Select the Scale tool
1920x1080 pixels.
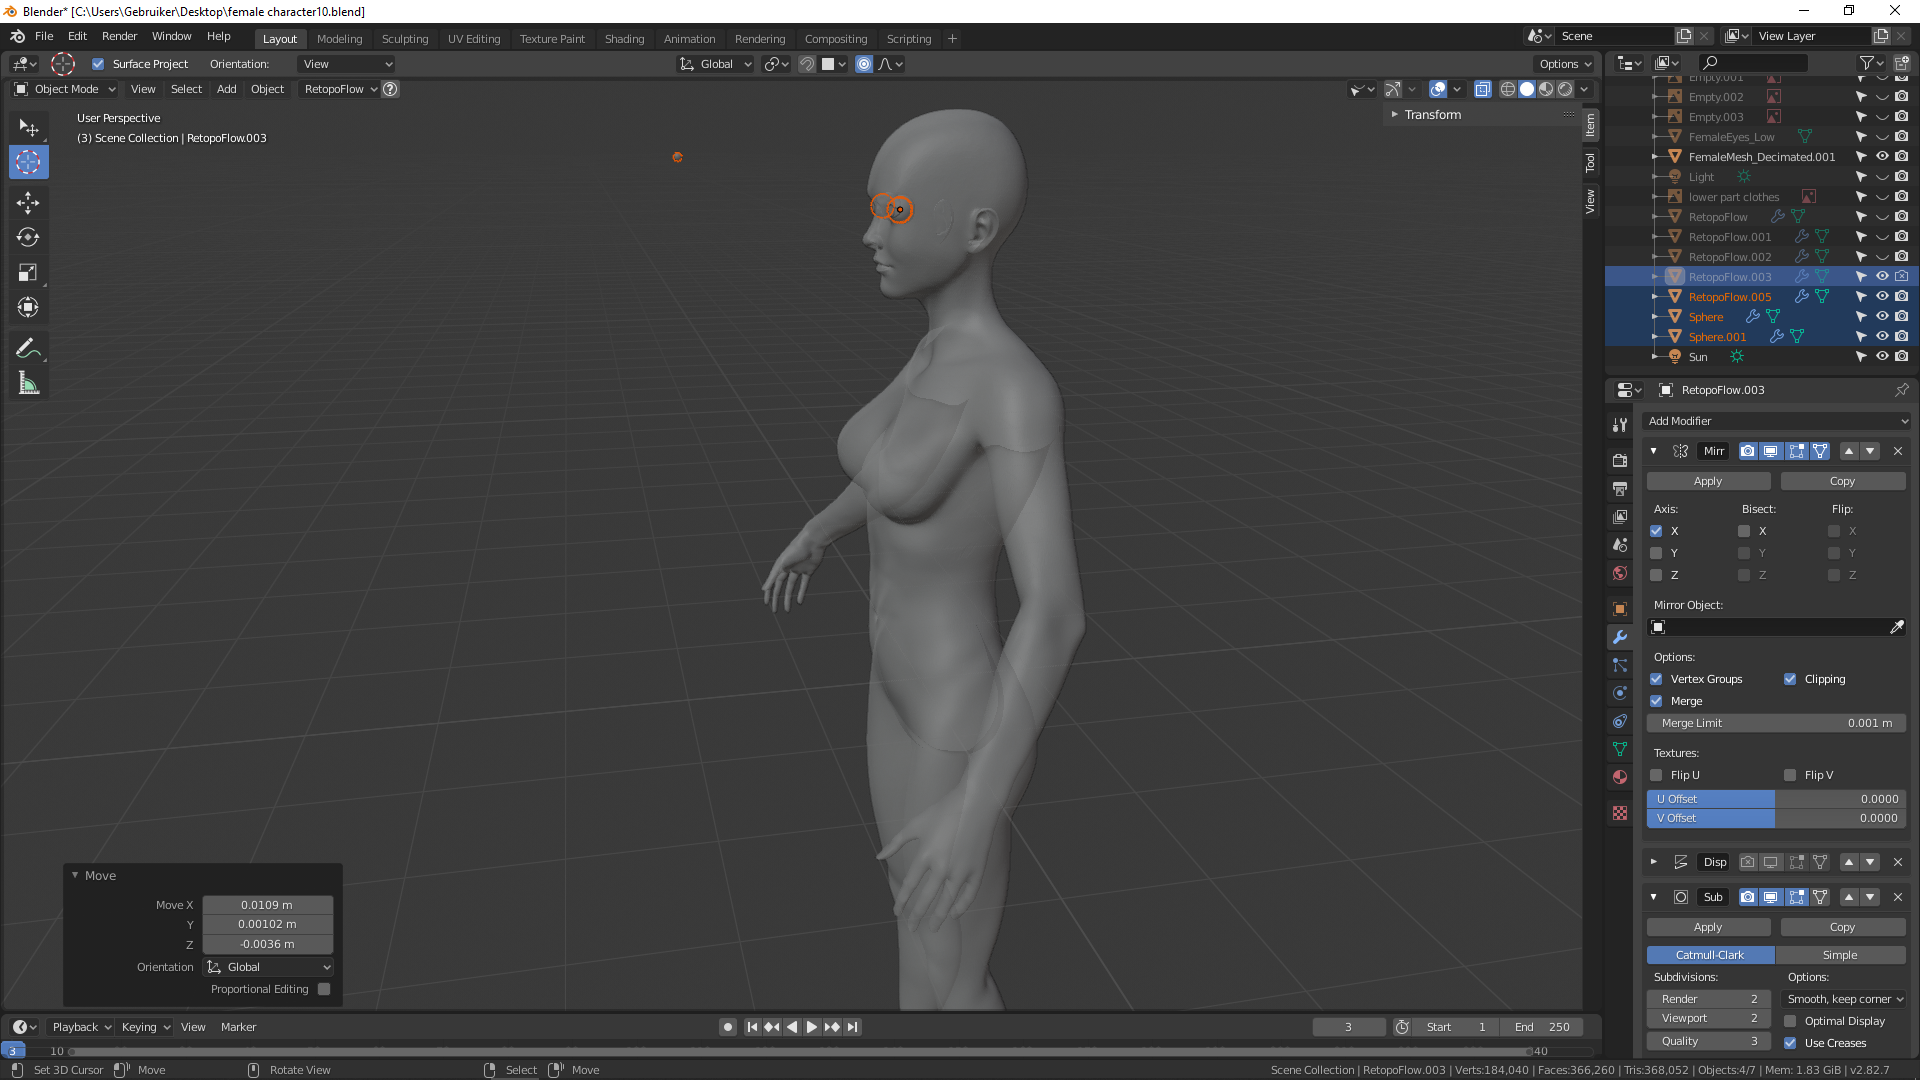point(28,273)
